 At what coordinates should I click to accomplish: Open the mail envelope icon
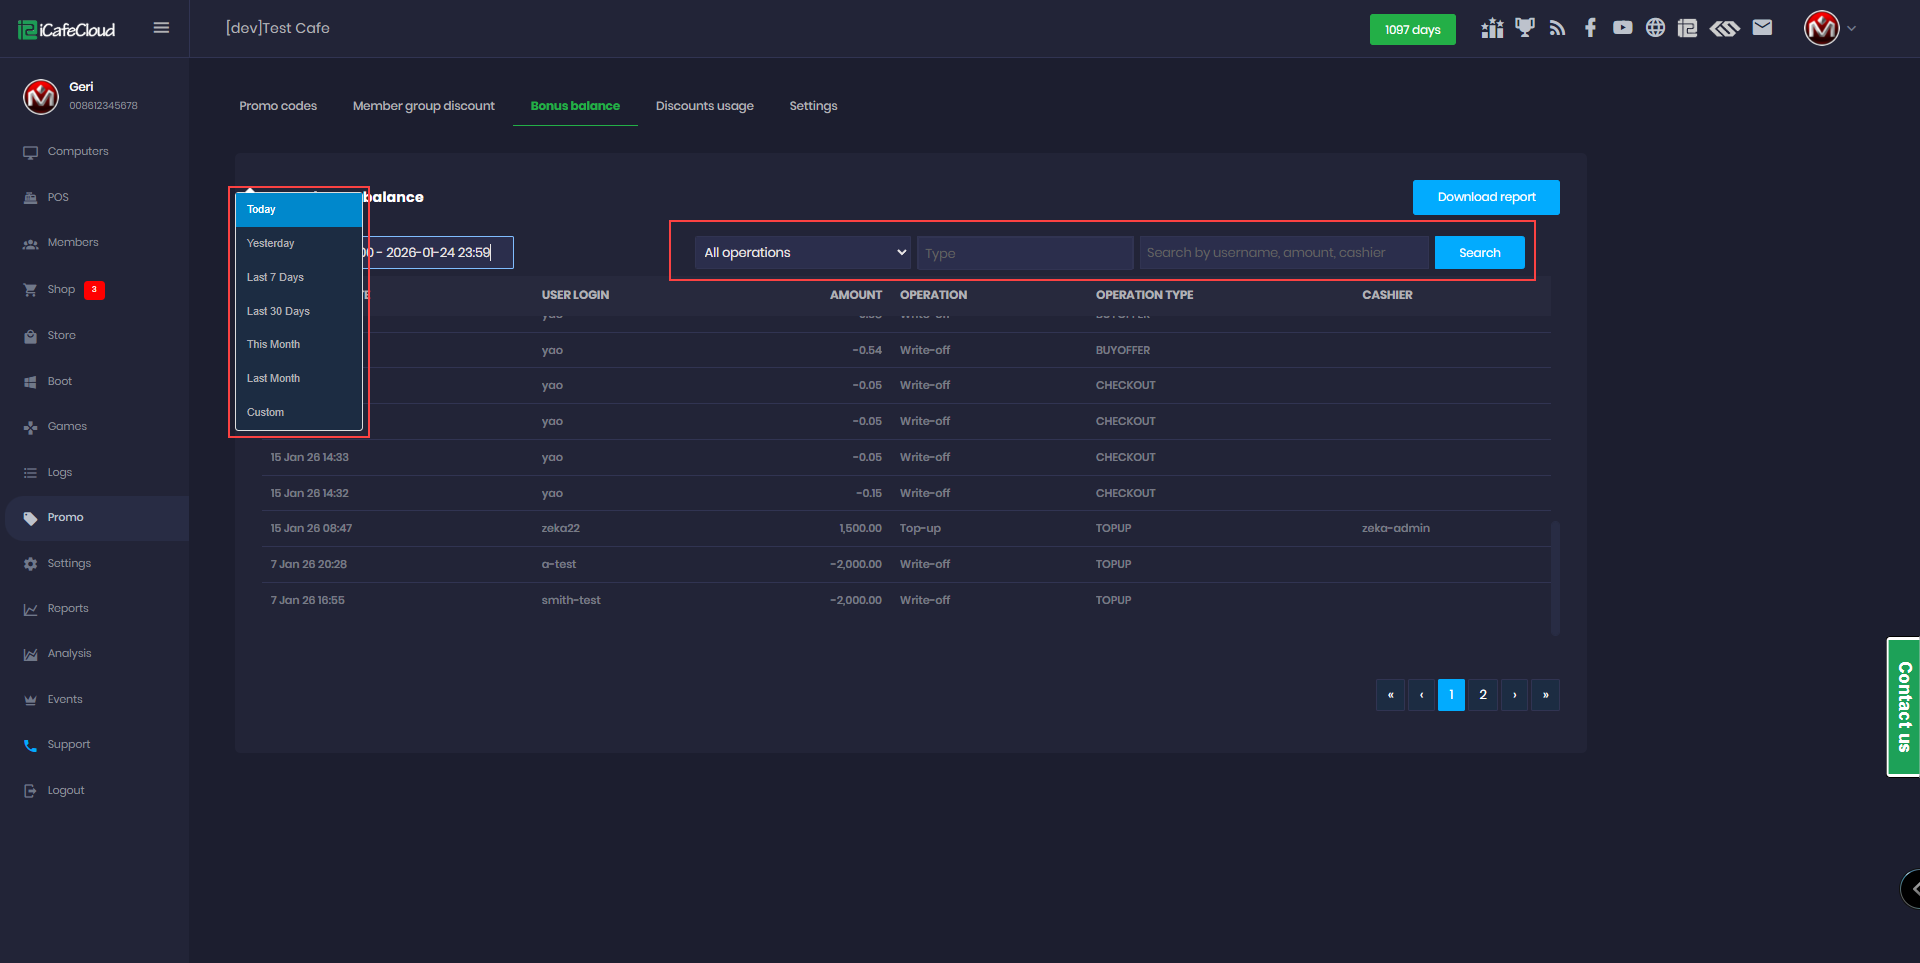pyautogui.click(x=1762, y=28)
